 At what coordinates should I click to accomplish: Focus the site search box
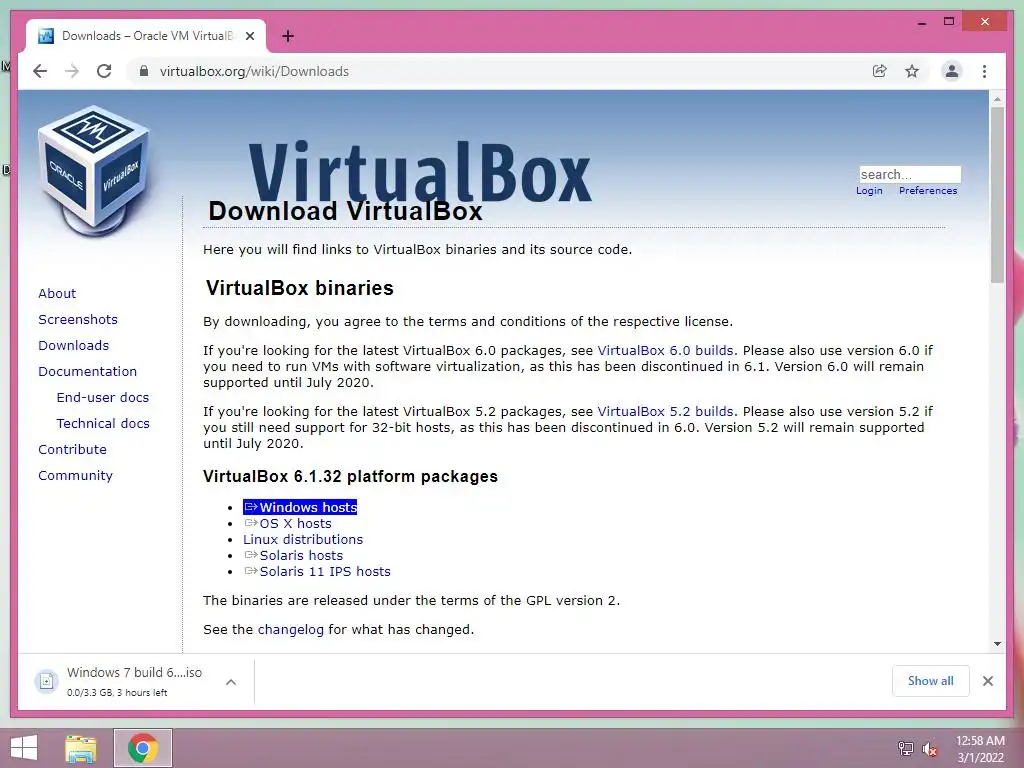coord(910,174)
